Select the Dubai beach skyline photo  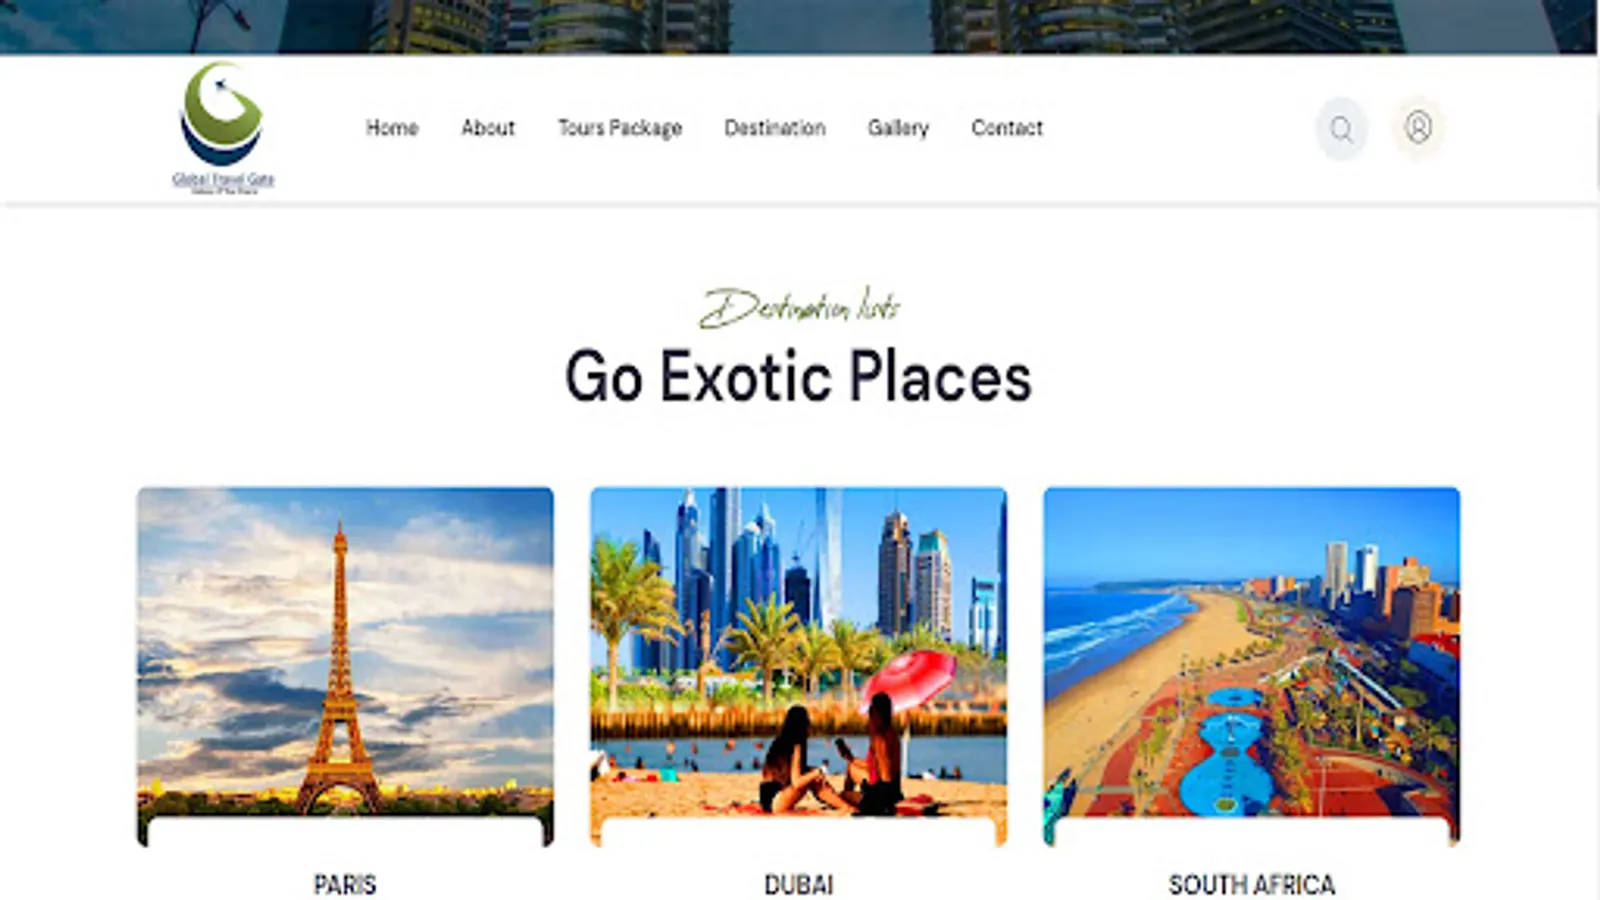tap(798, 666)
